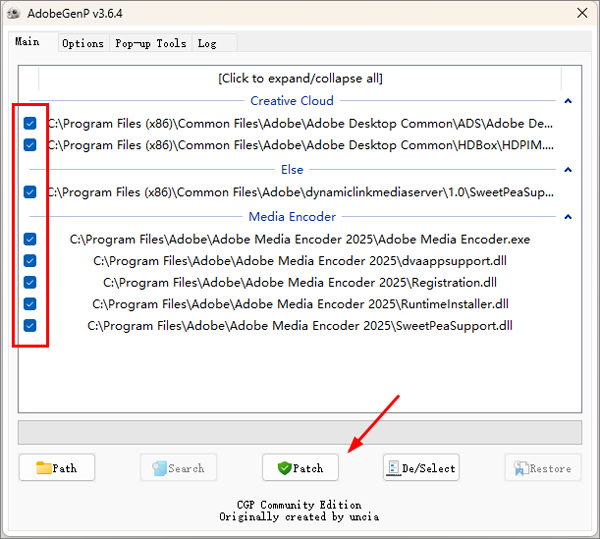This screenshot has height=539, width=600.
Task: Select the dynamiclinkmediaserver path row
Action: pyautogui.click(x=300, y=192)
